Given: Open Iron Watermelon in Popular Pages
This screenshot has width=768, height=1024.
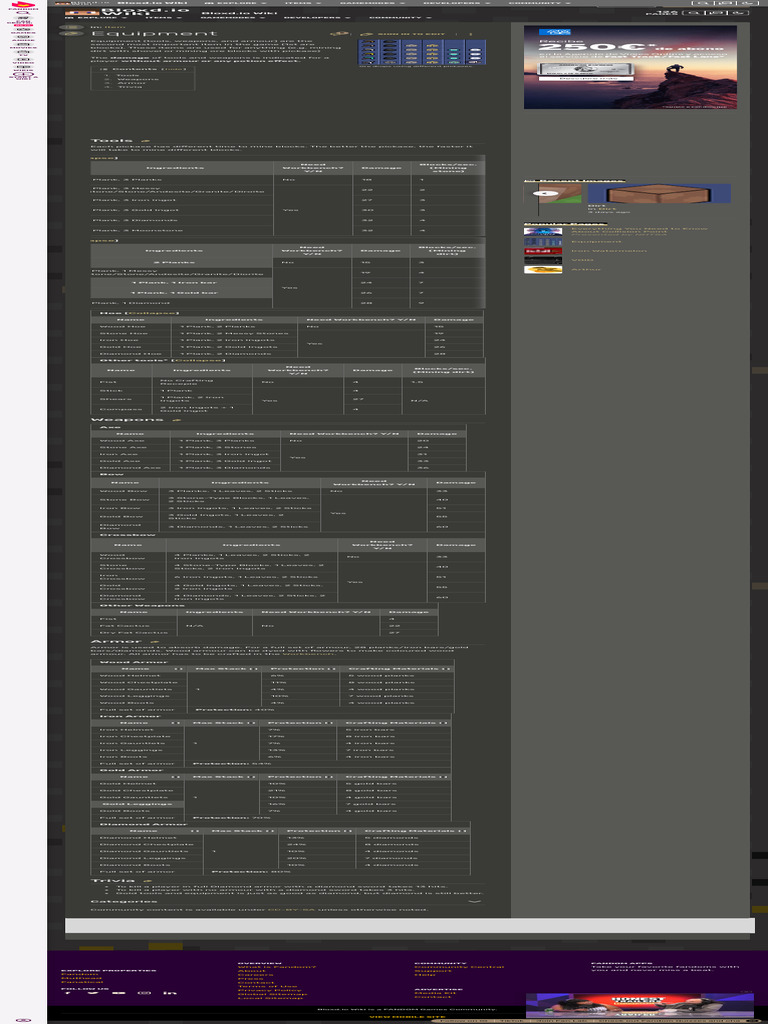Looking at the screenshot, I should (x=609, y=251).
